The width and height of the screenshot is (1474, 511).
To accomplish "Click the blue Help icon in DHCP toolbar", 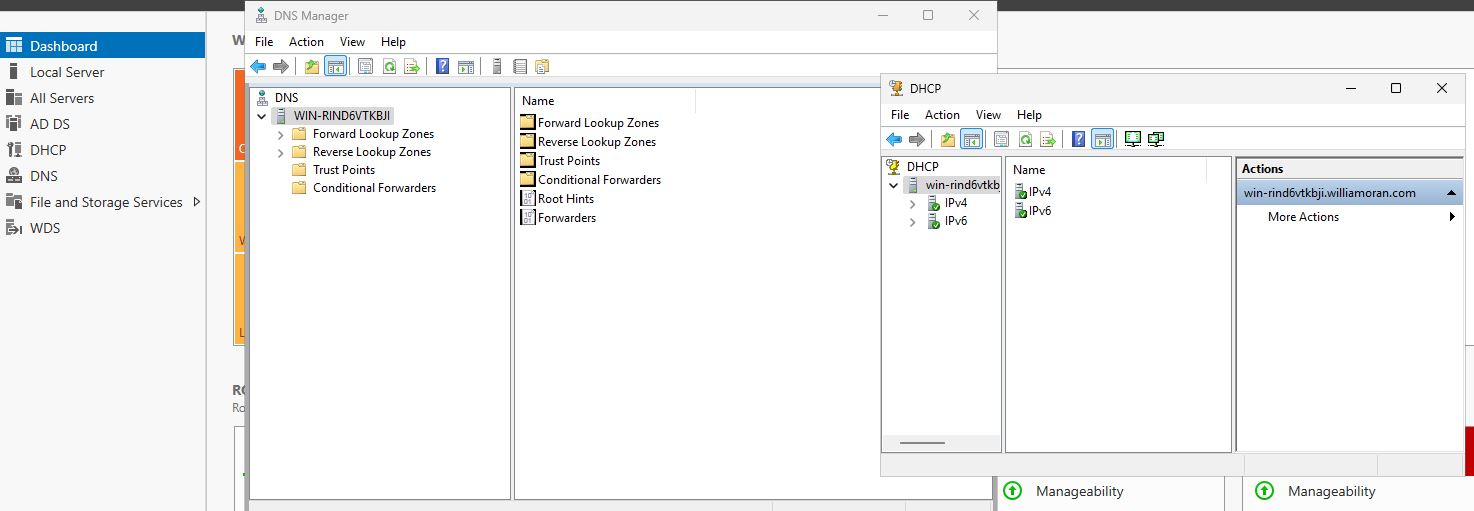I will (x=1078, y=139).
